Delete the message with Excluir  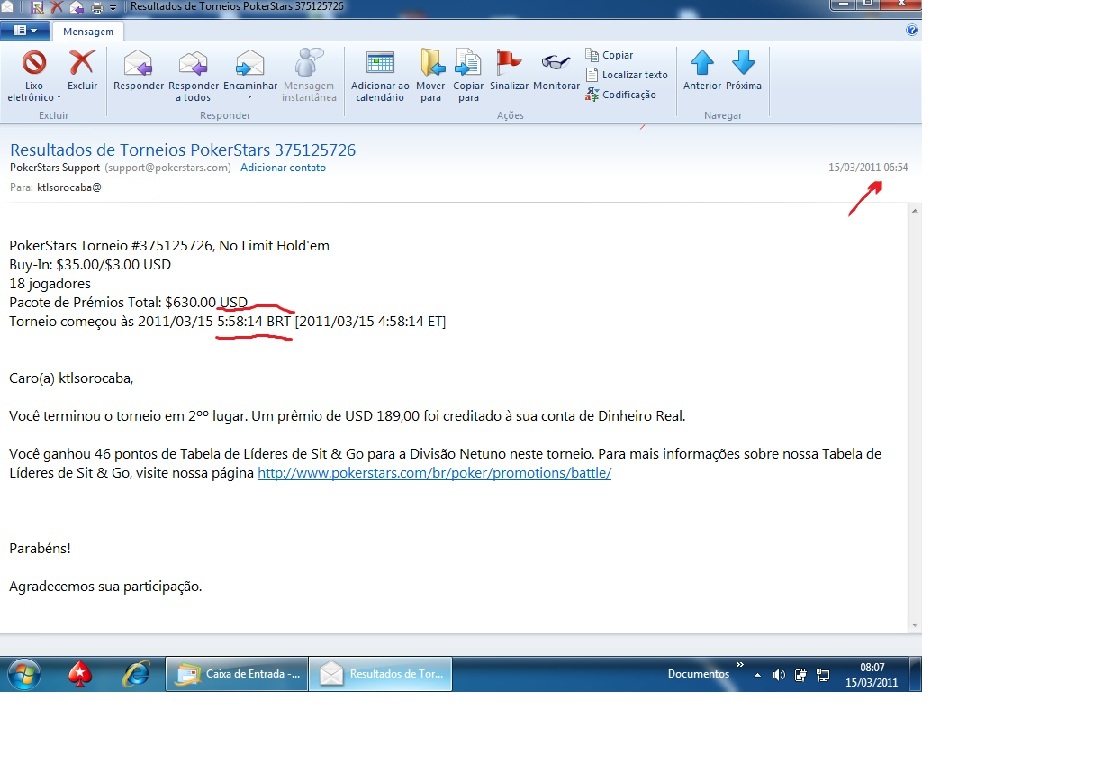click(82, 70)
